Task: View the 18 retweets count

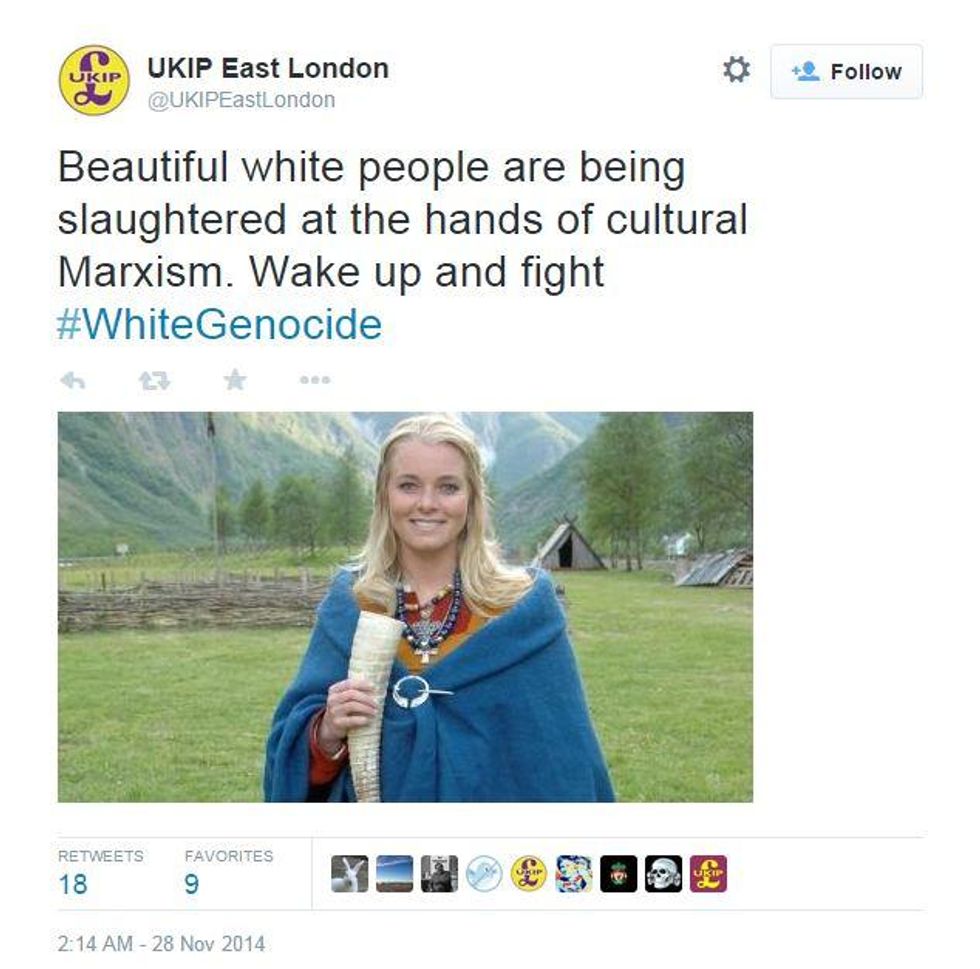Action: (x=72, y=884)
